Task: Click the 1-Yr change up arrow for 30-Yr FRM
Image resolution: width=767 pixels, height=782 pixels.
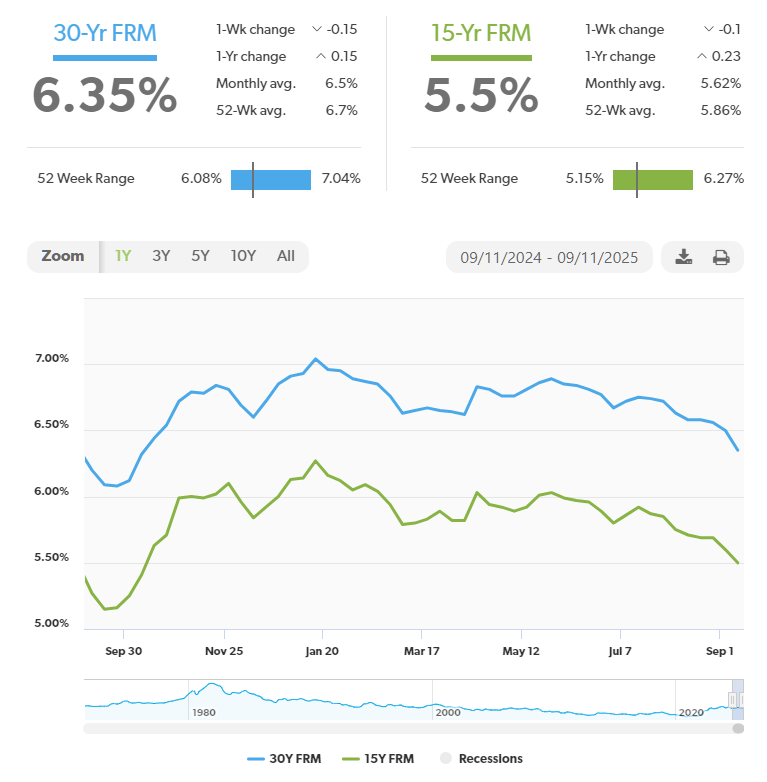Action: [x=320, y=57]
